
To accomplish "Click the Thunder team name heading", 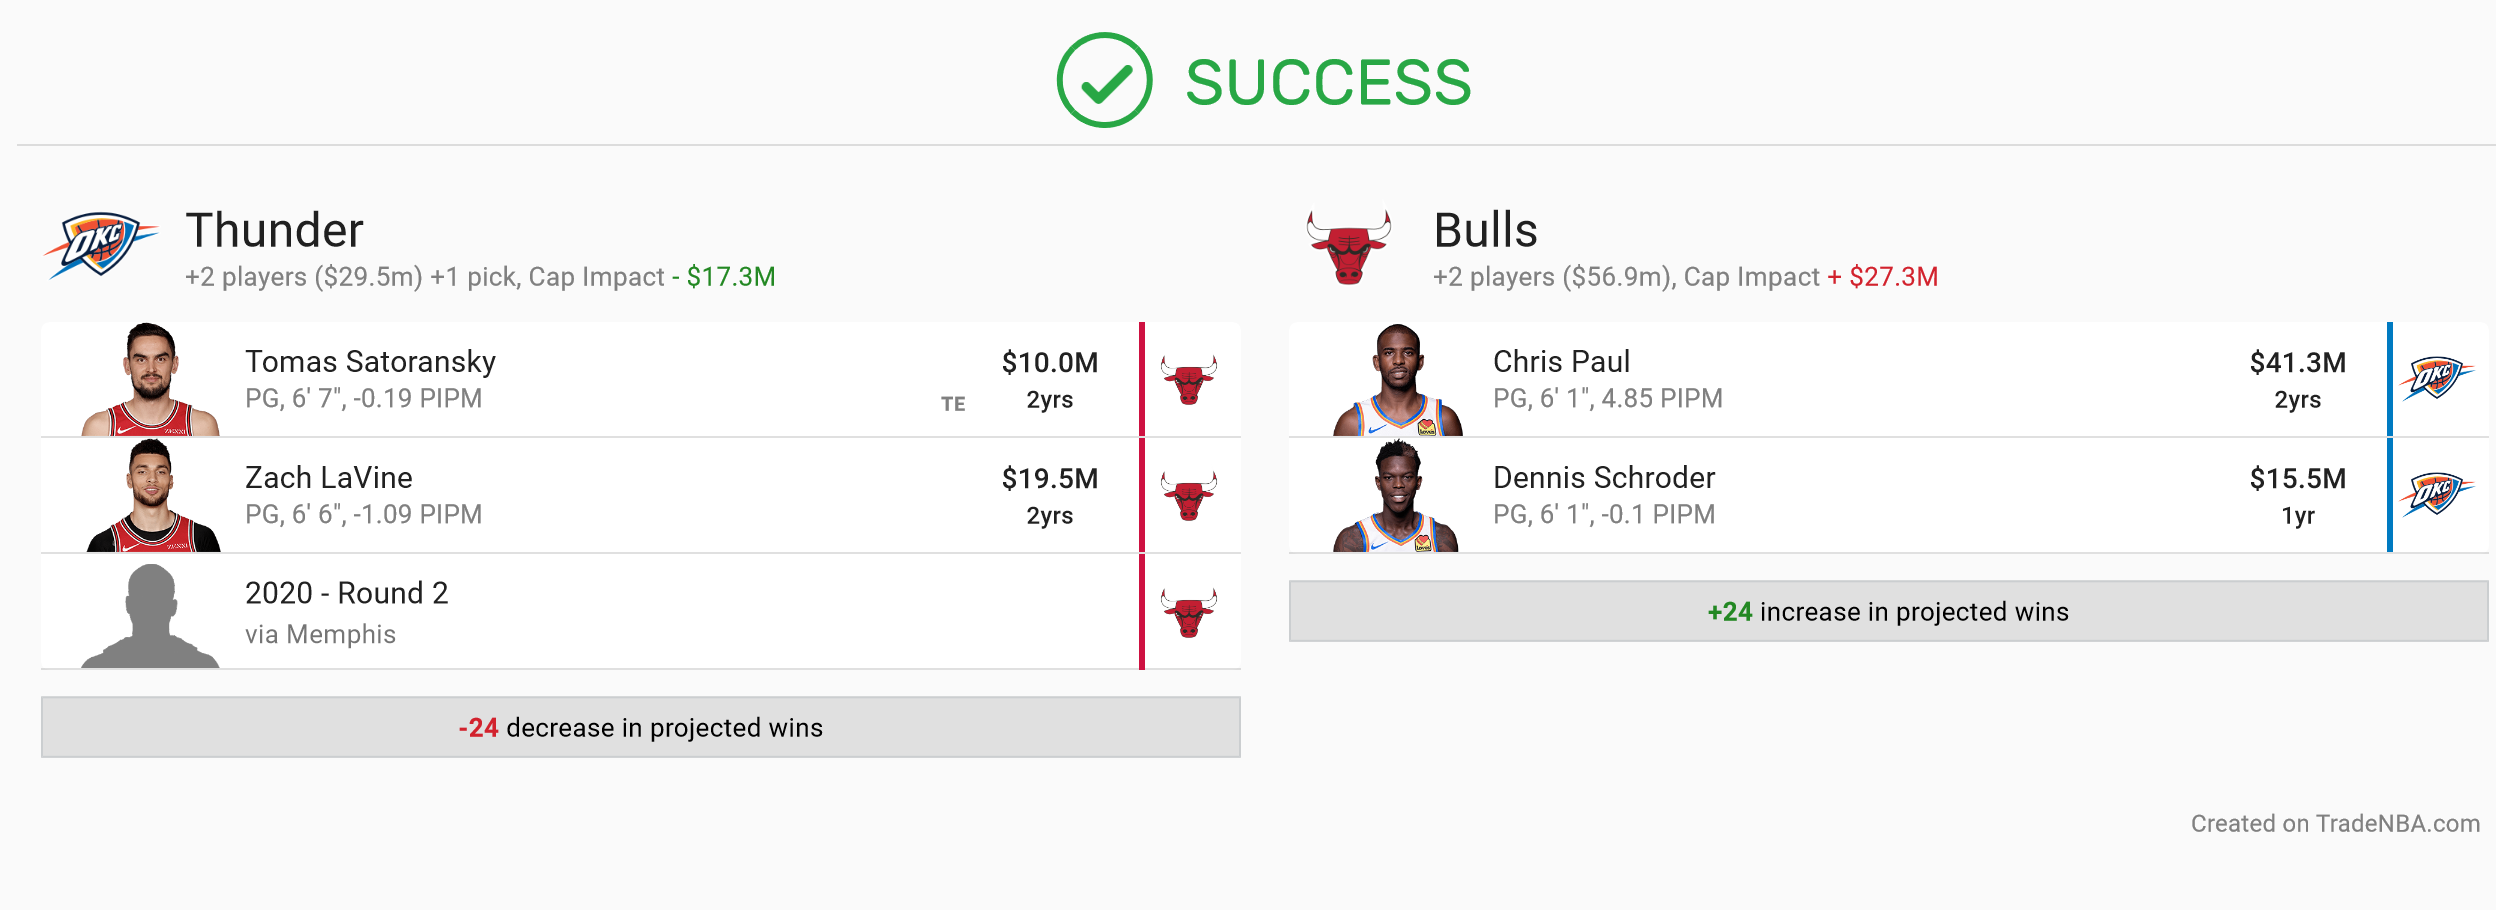I will click(274, 230).
